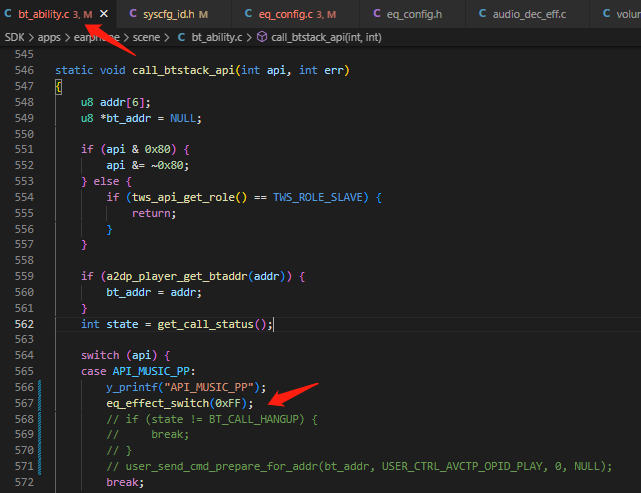The width and height of the screenshot is (641, 493).
Task: Click the C file icon on bt_ability.c tab
Action: [8, 14]
